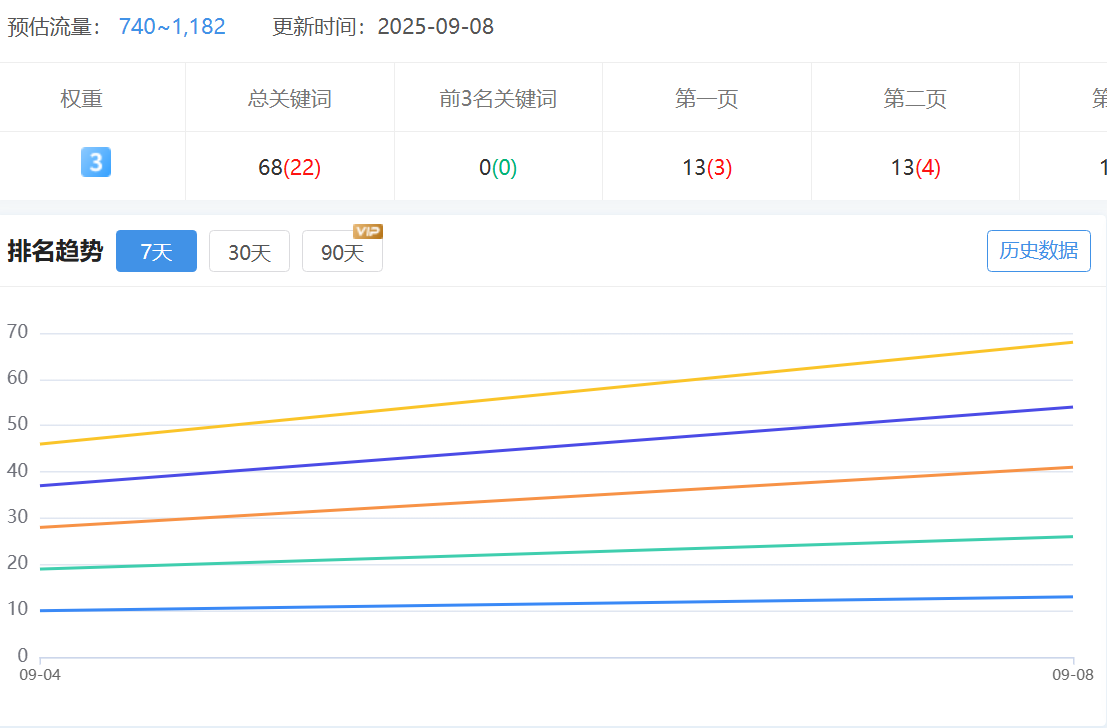The image size is (1107, 728).
Task: Click the 前3名关键词 column header
Action: click(x=498, y=99)
